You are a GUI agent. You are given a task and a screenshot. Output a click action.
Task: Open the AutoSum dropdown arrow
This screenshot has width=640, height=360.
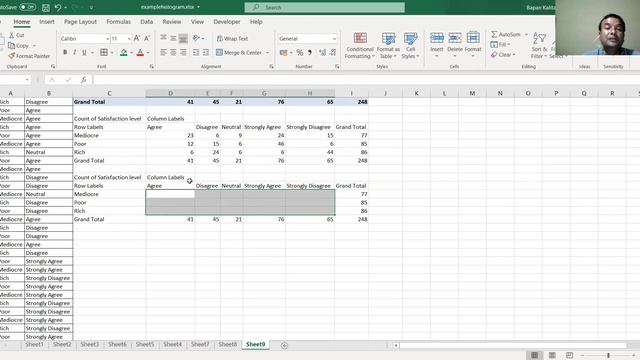pos(526,34)
